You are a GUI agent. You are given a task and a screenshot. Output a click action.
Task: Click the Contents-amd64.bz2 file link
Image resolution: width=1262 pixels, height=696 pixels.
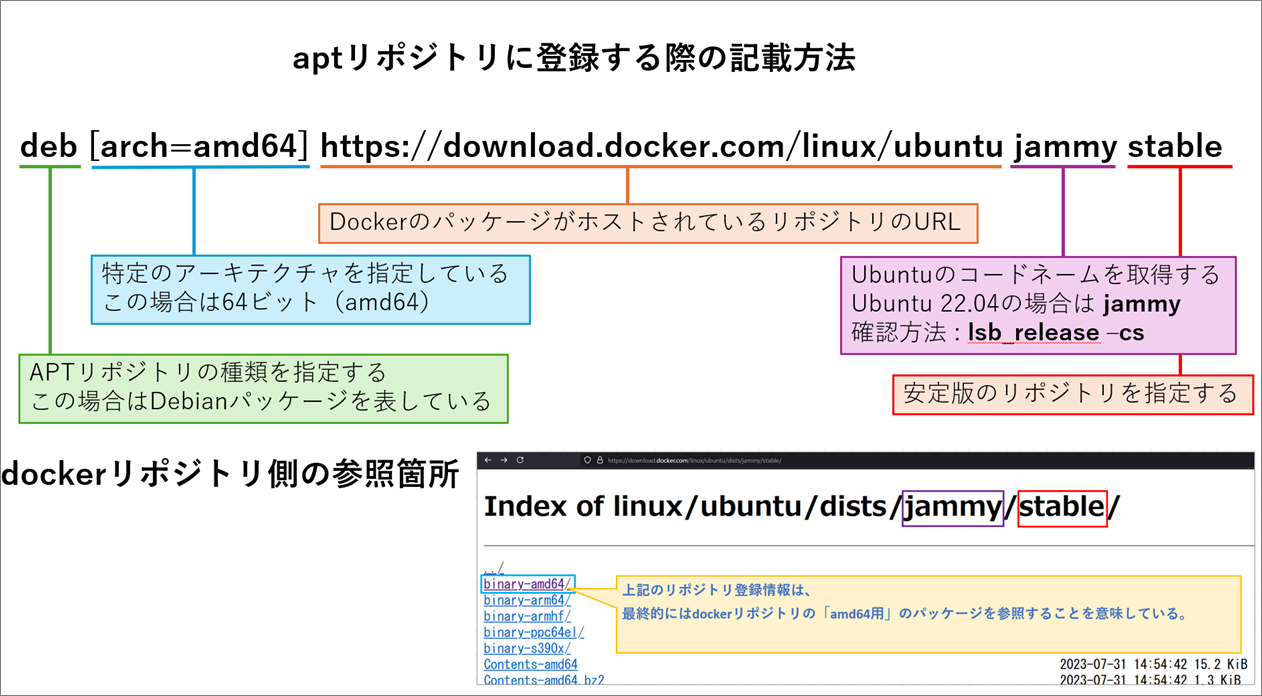click(542, 679)
